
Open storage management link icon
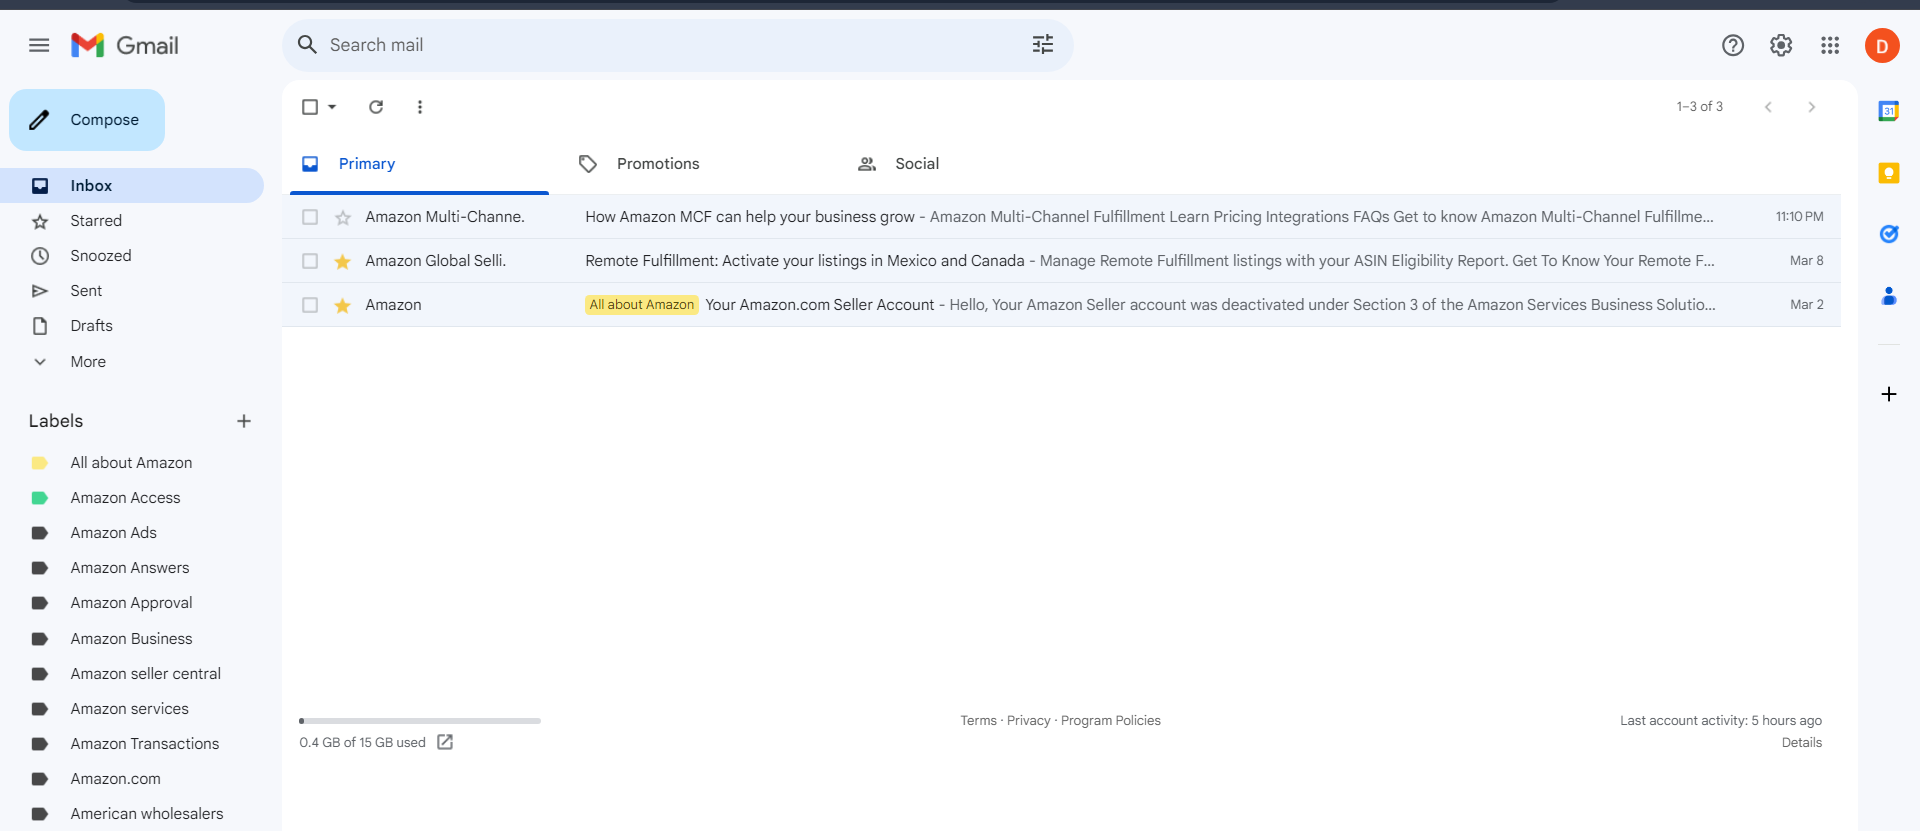[x=445, y=742]
